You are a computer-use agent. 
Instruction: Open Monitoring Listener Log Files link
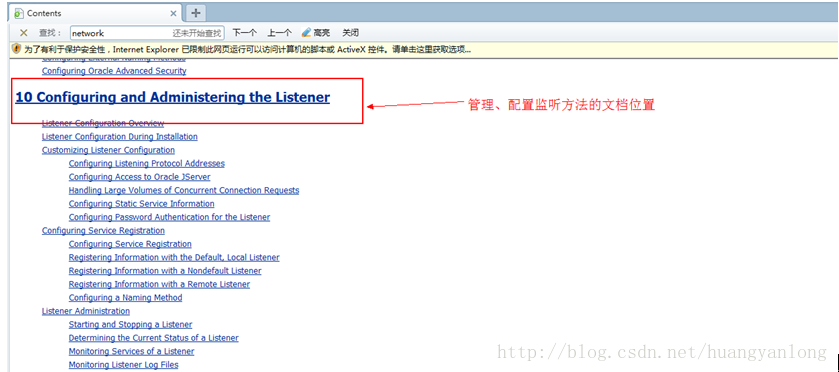[x=124, y=364]
